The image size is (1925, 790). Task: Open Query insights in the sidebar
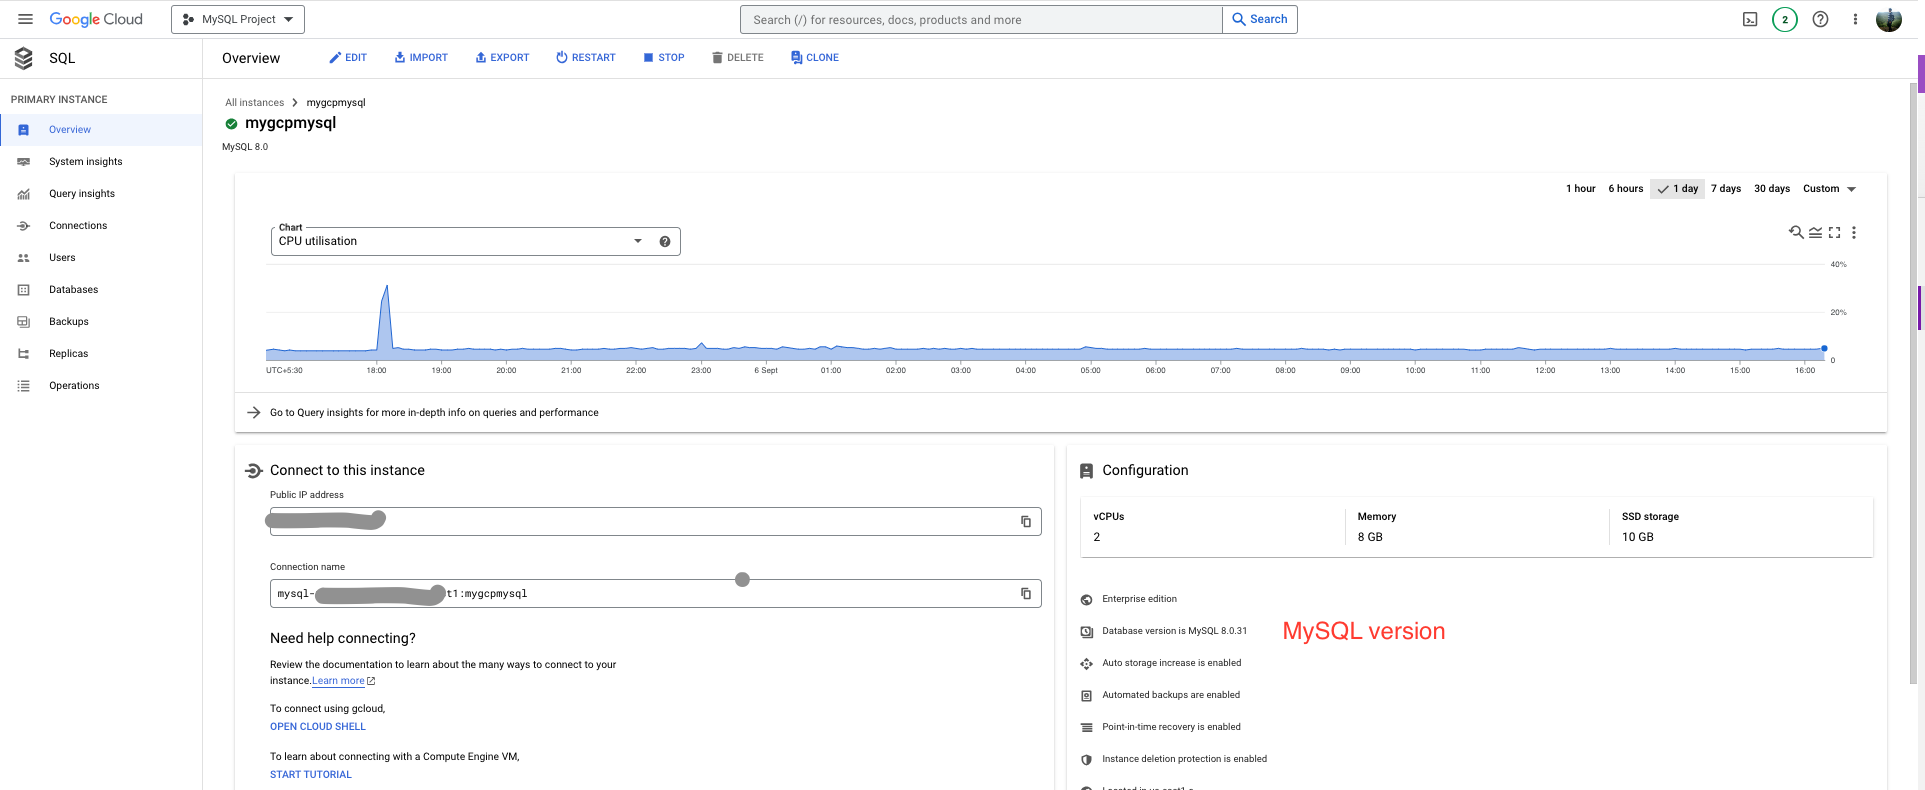101,194
